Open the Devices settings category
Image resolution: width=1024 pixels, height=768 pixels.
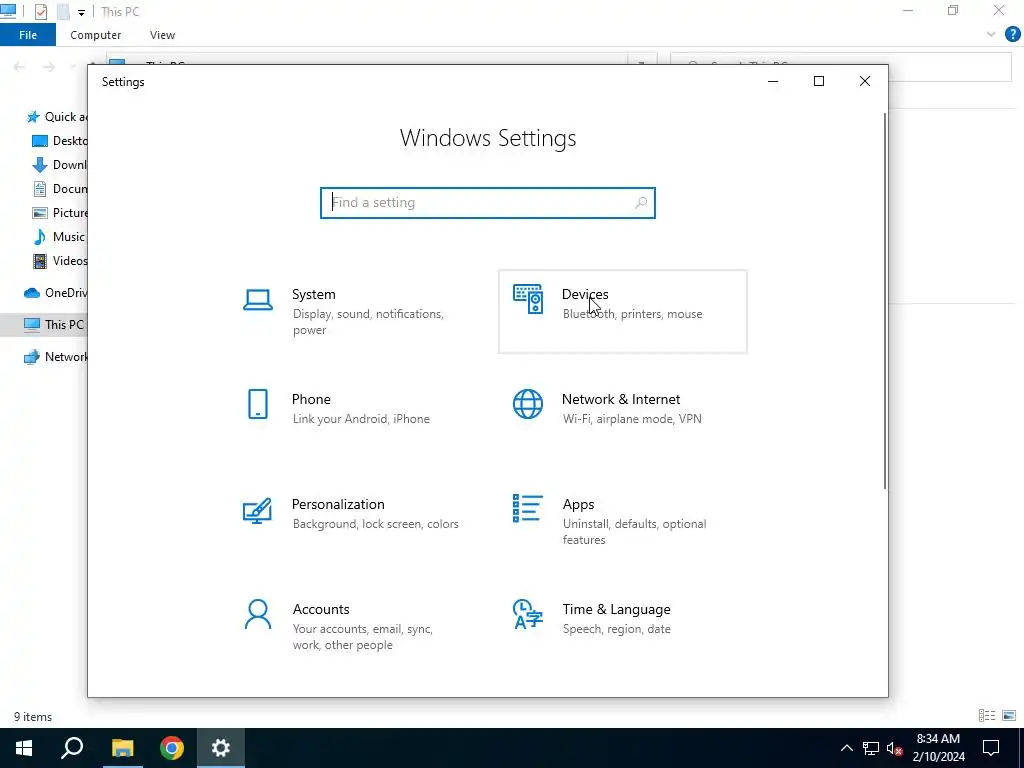tap(622, 312)
